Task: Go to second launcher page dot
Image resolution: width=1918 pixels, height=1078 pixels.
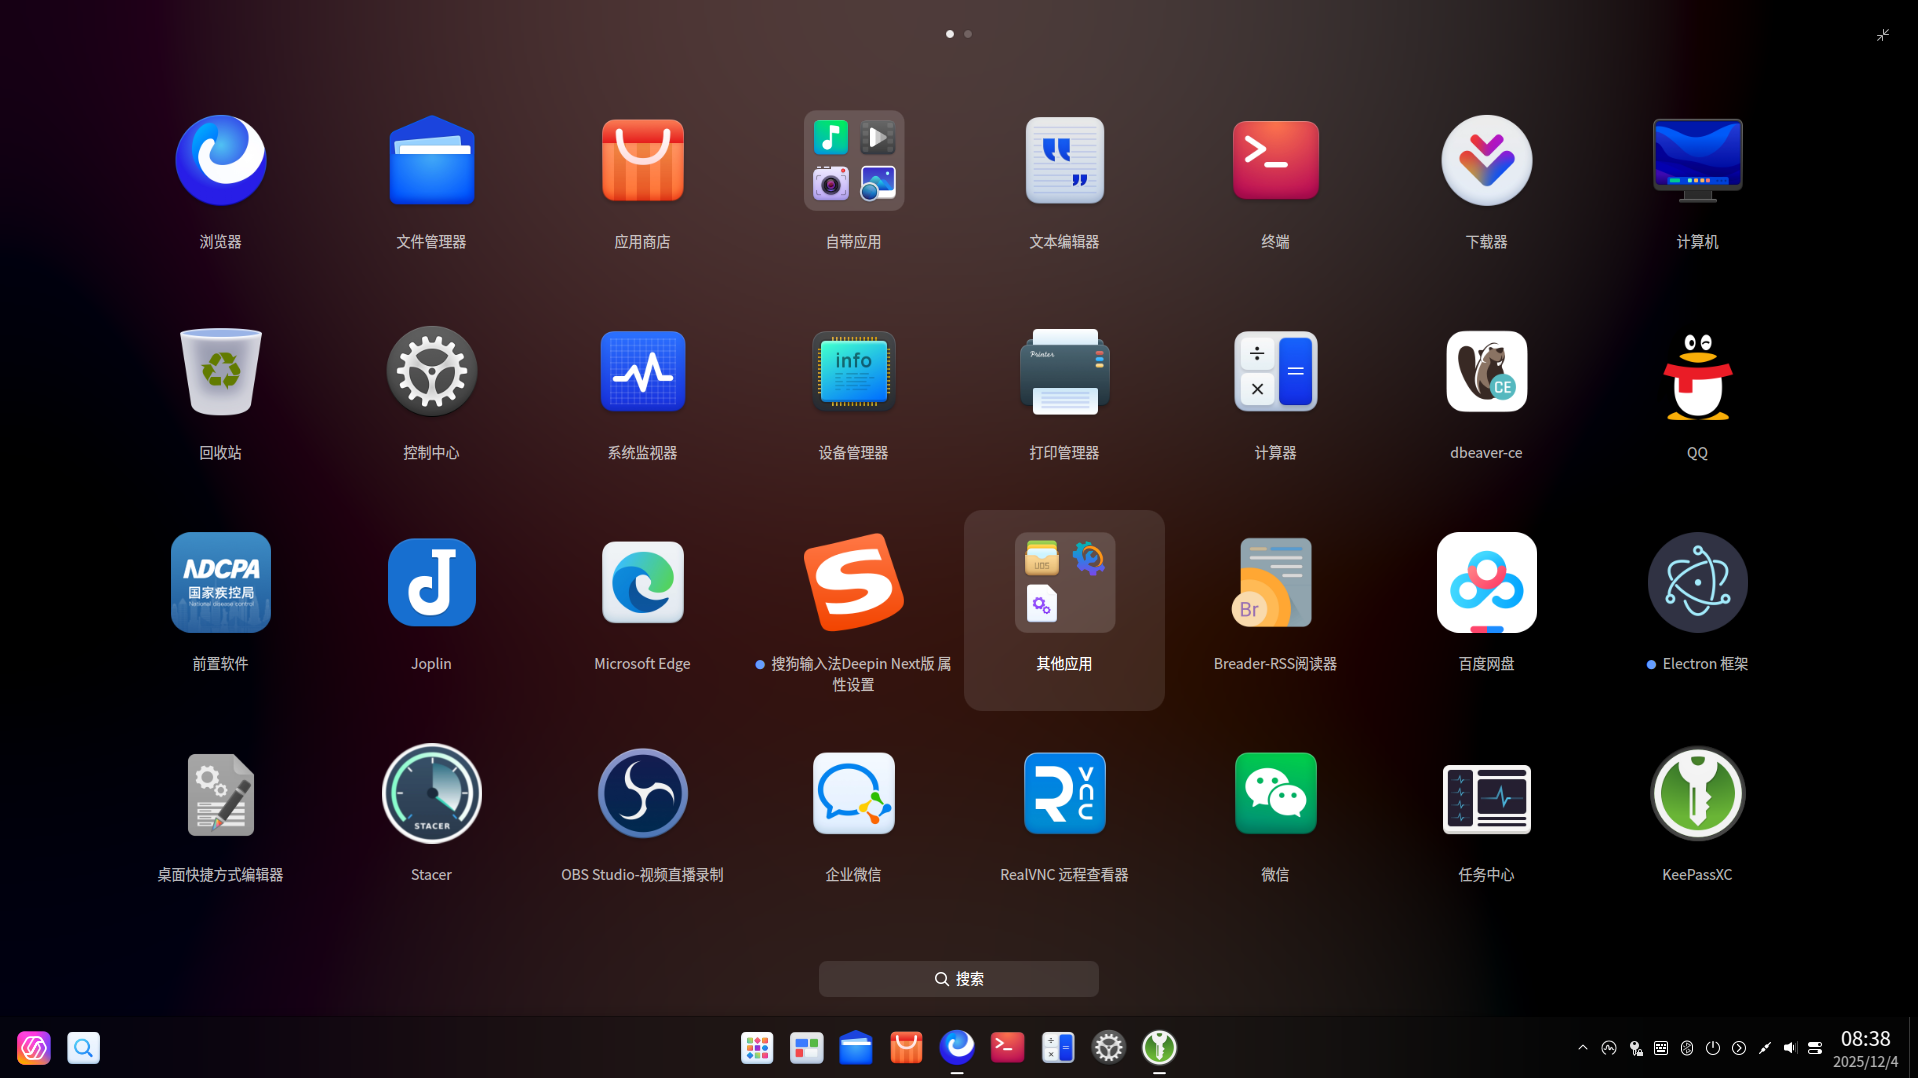Action: coord(967,34)
